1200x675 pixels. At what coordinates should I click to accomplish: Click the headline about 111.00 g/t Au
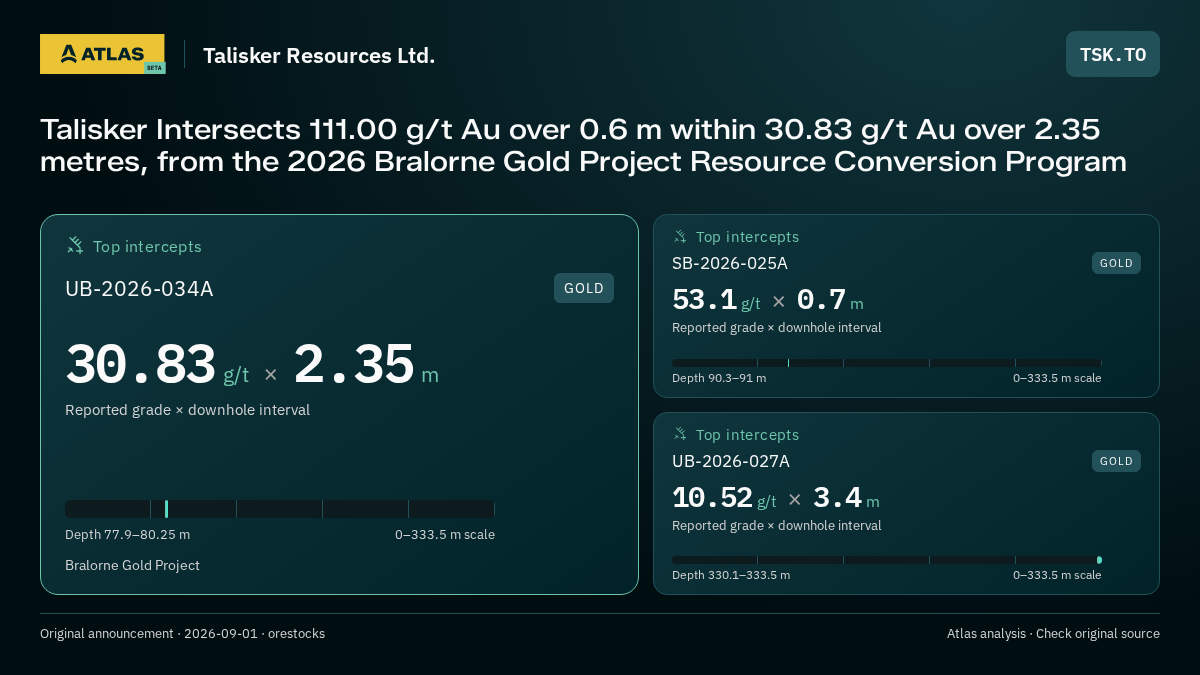pyautogui.click(x=583, y=145)
